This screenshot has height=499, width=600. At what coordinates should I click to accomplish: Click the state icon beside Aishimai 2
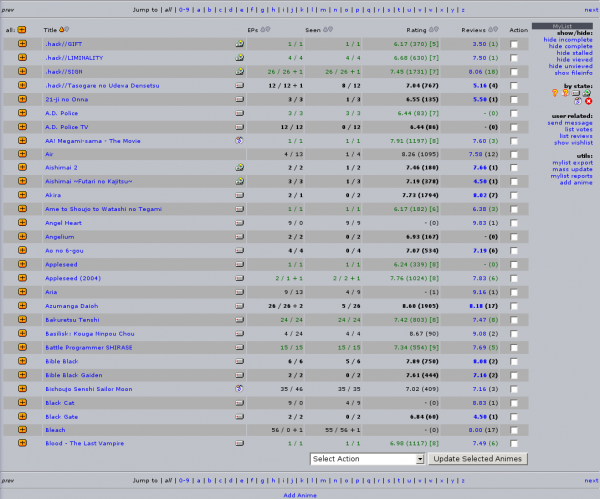(x=239, y=169)
